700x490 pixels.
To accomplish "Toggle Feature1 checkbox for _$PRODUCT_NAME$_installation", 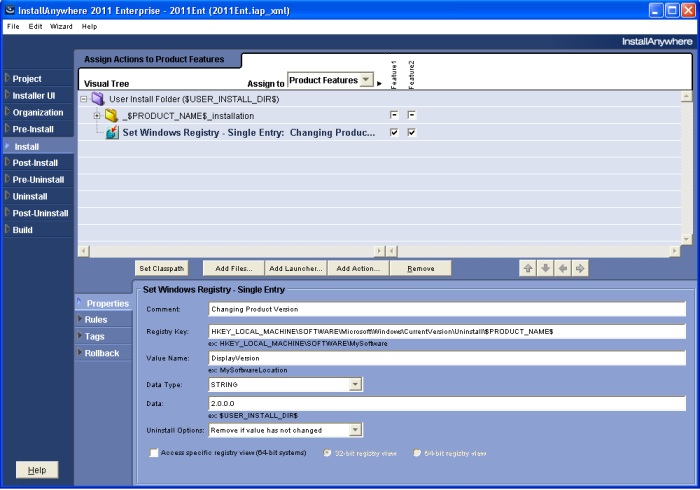I will 394,115.
